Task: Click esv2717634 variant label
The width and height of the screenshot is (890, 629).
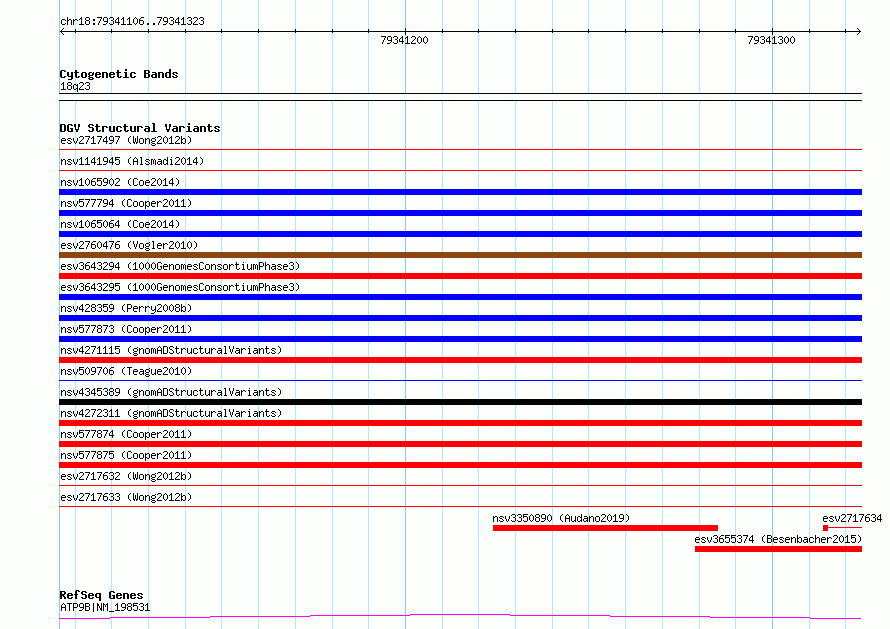Action: pyautogui.click(x=852, y=518)
